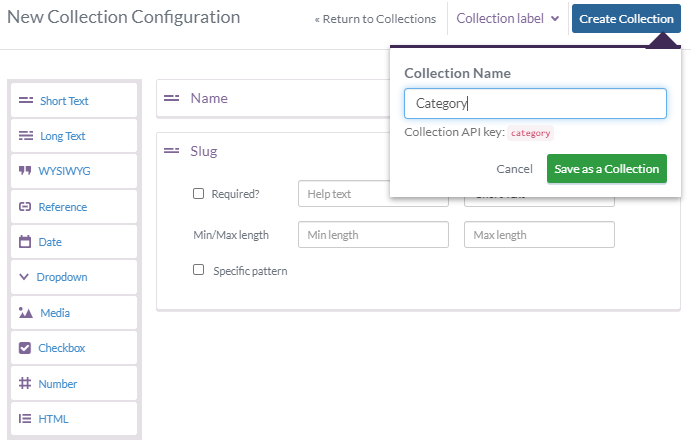Select the HTML list icon

click(x=26, y=419)
